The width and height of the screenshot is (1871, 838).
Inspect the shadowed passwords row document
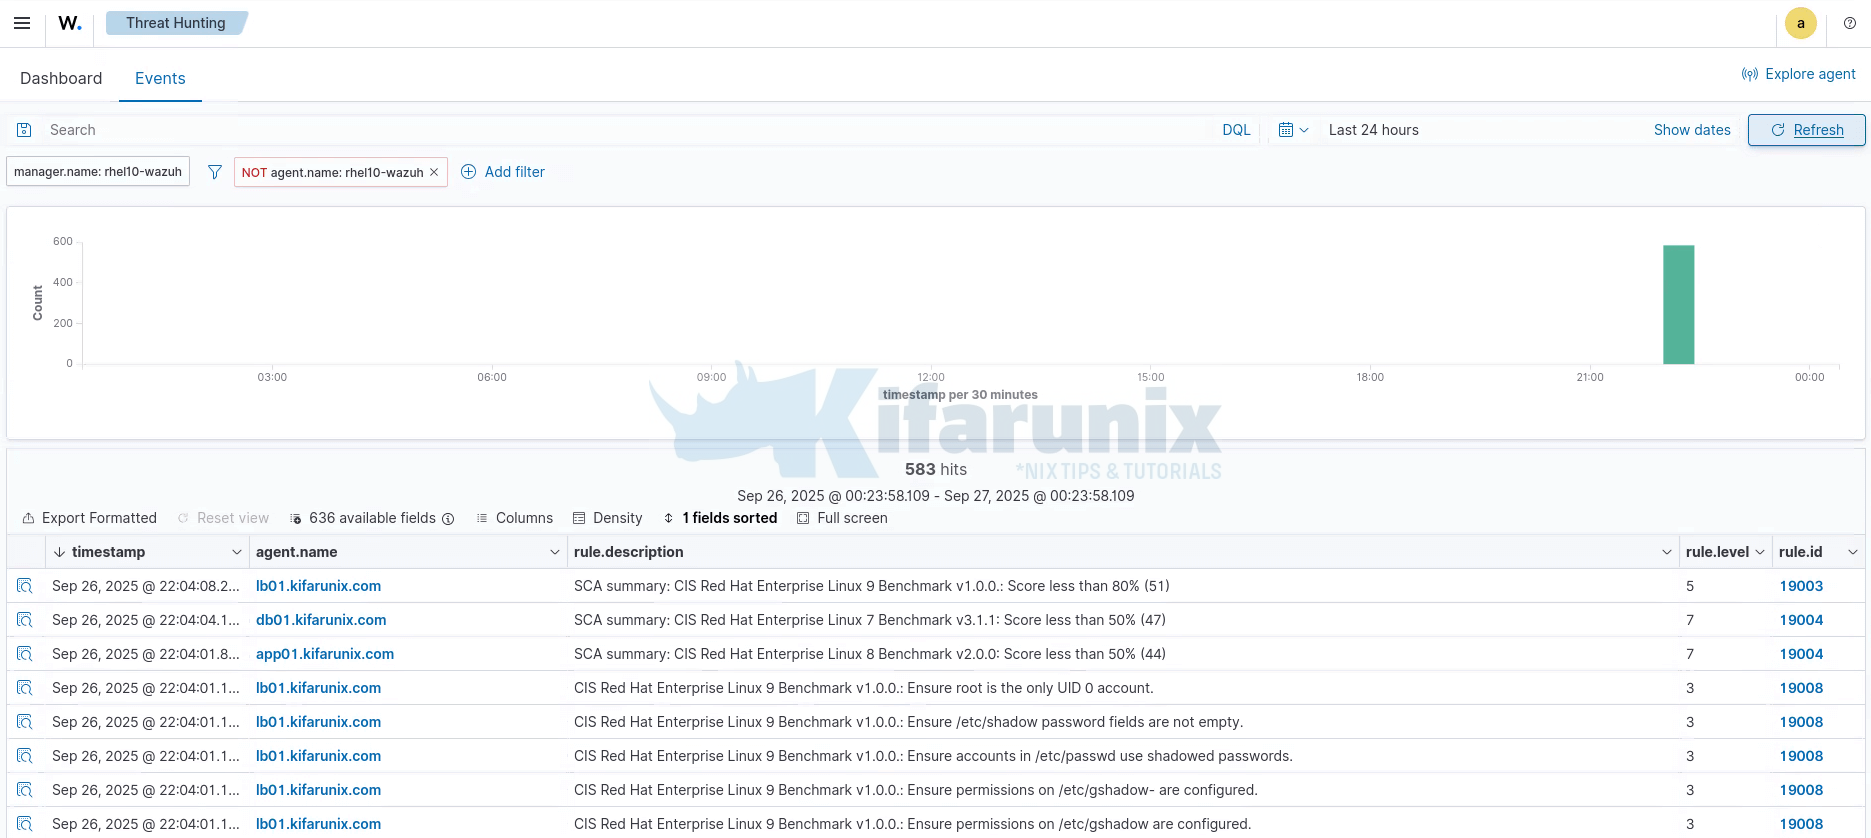pyautogui.click(x=25, y=756)
